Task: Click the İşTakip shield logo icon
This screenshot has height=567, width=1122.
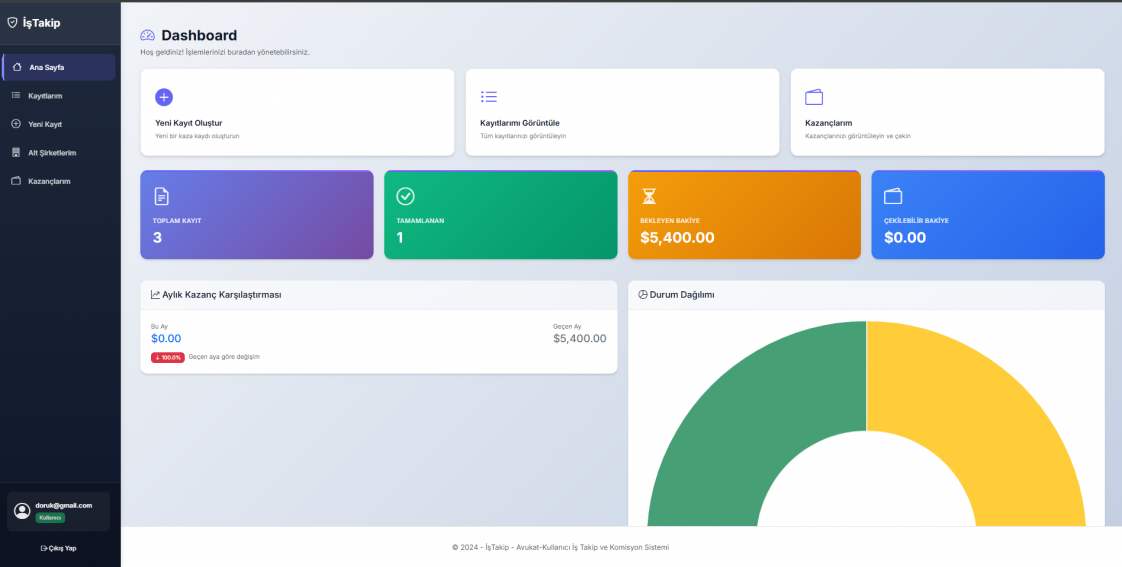Action: (12, 22)
